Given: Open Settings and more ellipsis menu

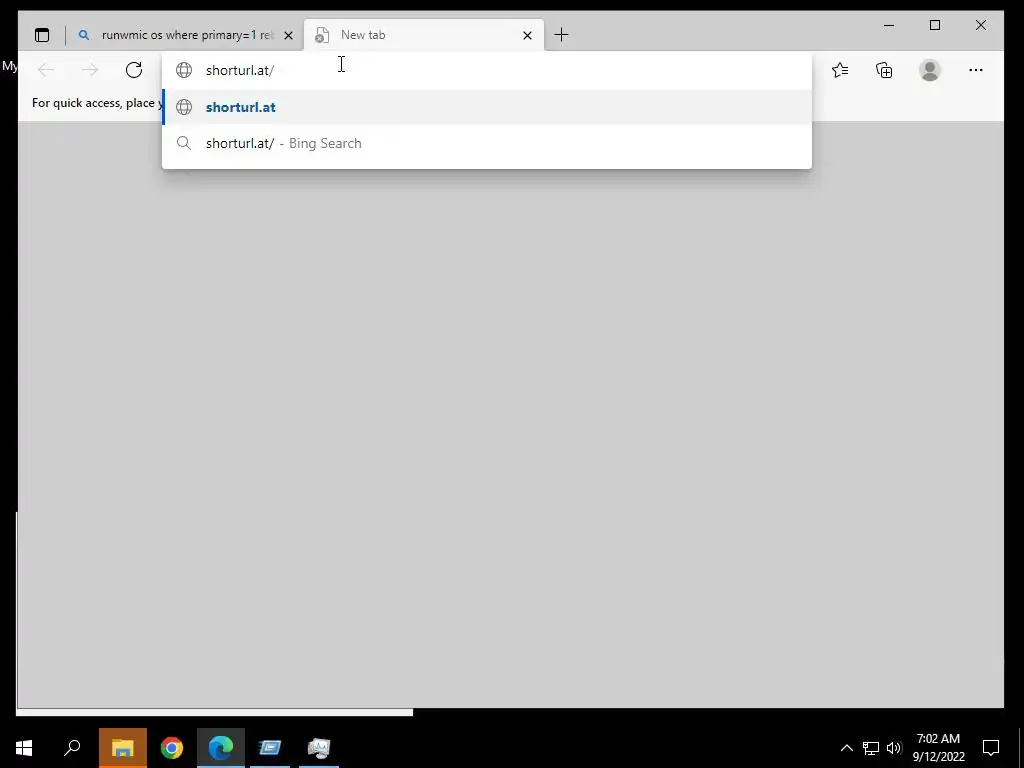Looking at the screenshot, I should coord(976,70).
